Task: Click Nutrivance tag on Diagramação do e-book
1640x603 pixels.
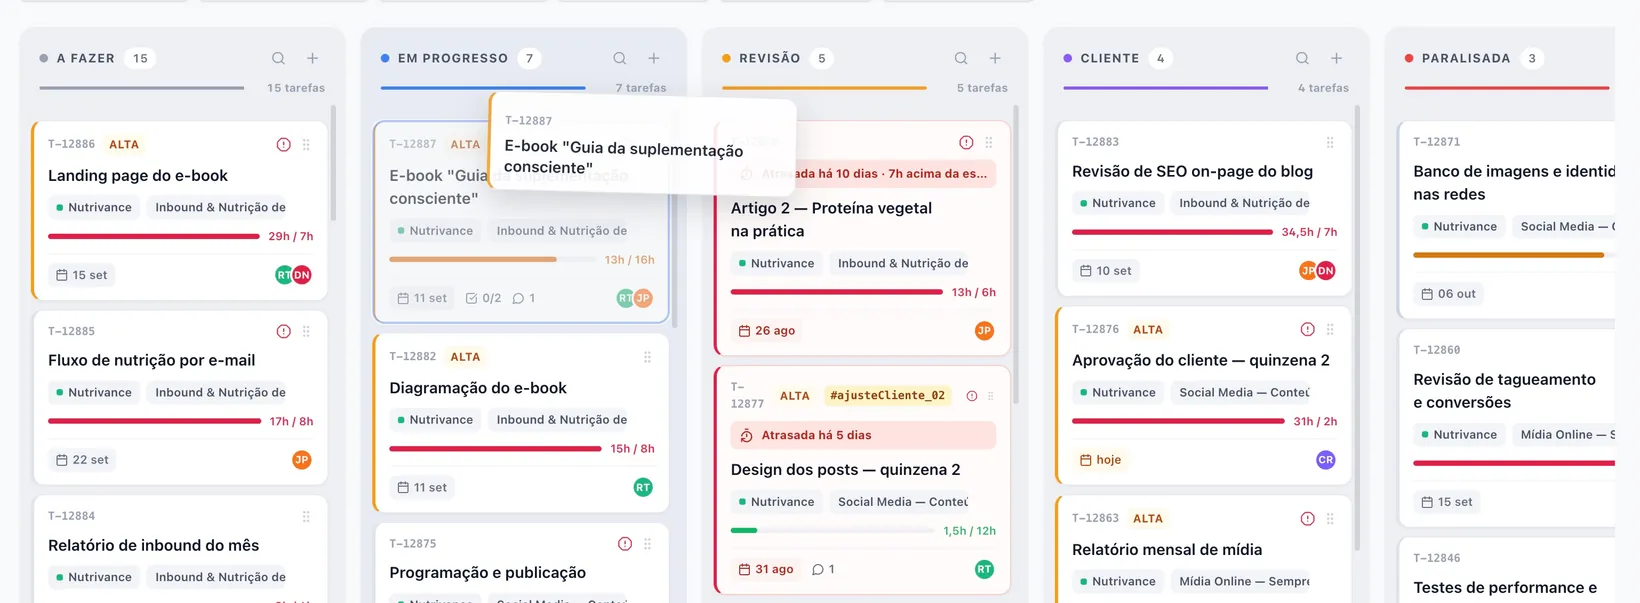Action: tap(433, 420)
